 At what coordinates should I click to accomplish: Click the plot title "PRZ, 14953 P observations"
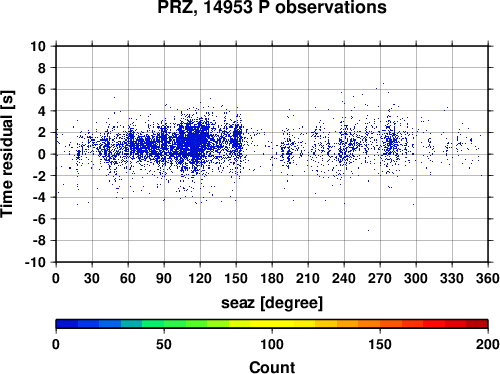tap(272, 7)
